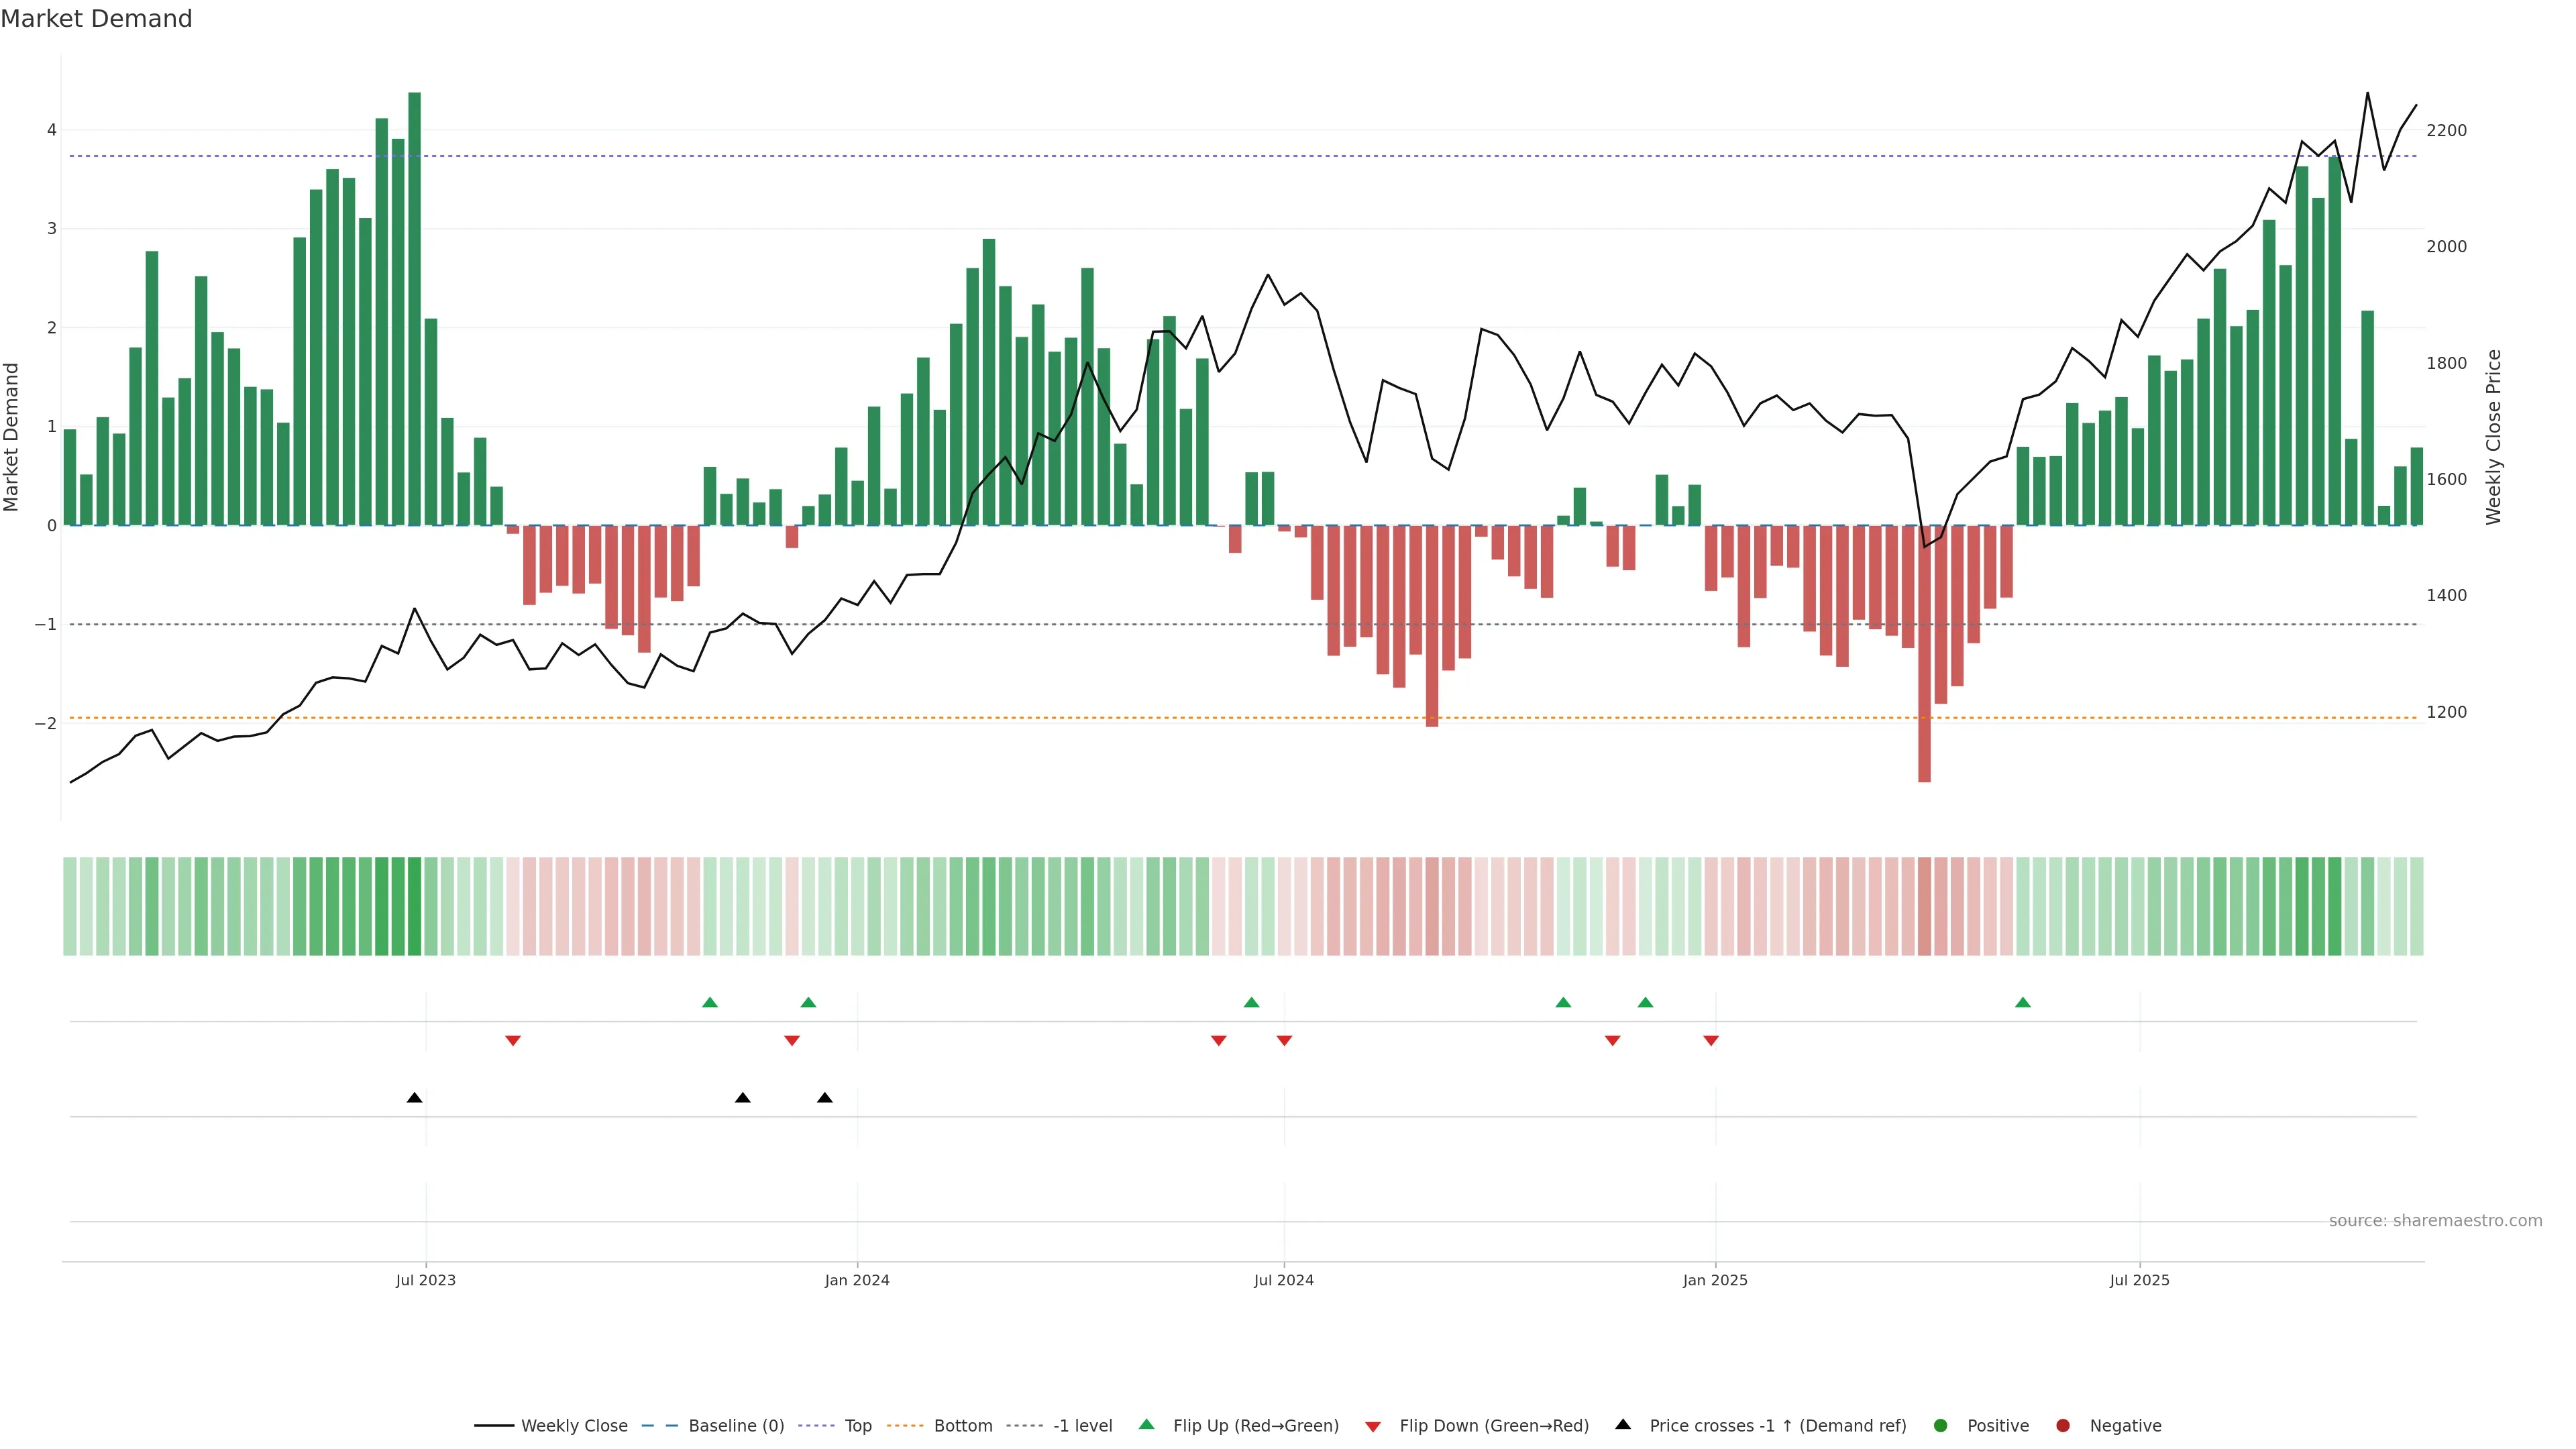
Task: Click the Weekly Close Price axis title
Action: tap(2493, 437)
